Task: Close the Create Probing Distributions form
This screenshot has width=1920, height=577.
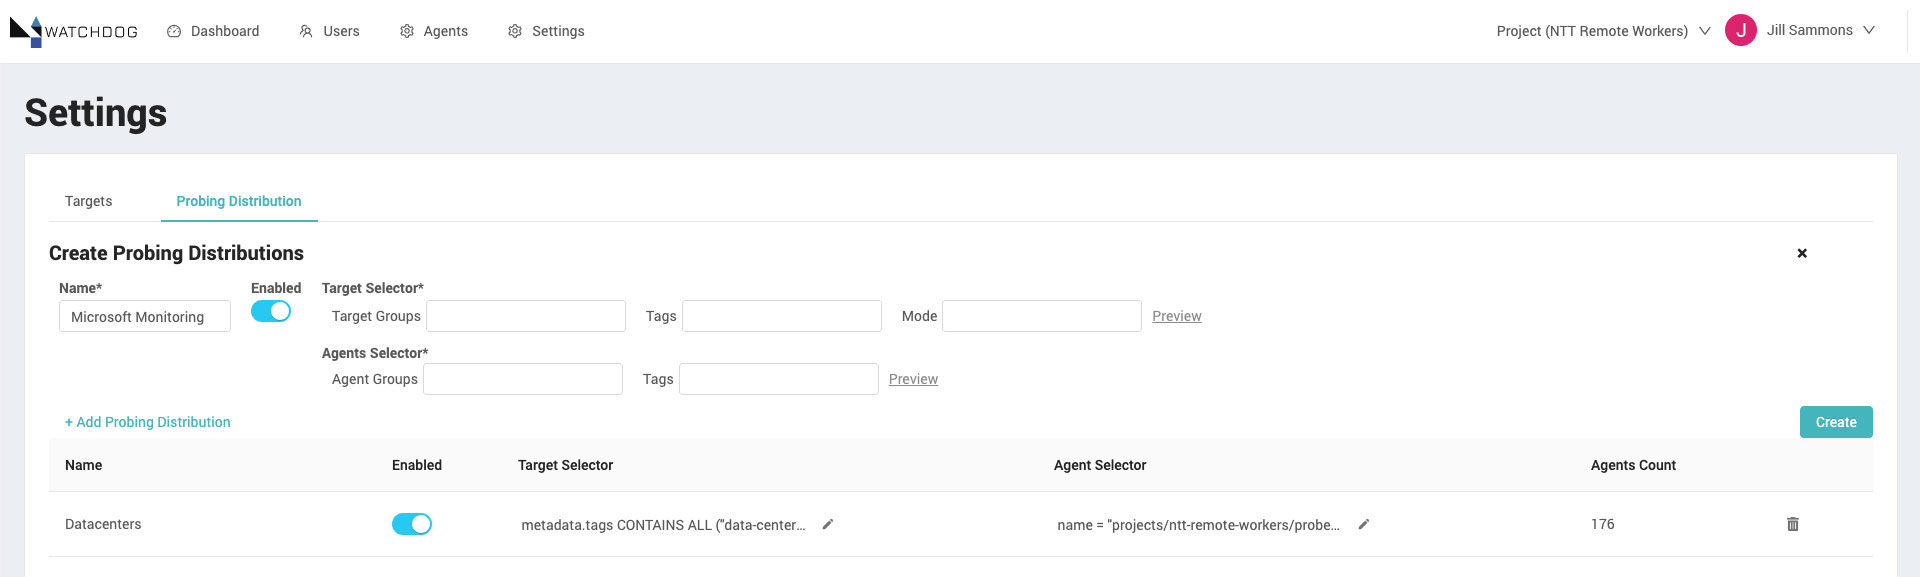Action: 1802,253
